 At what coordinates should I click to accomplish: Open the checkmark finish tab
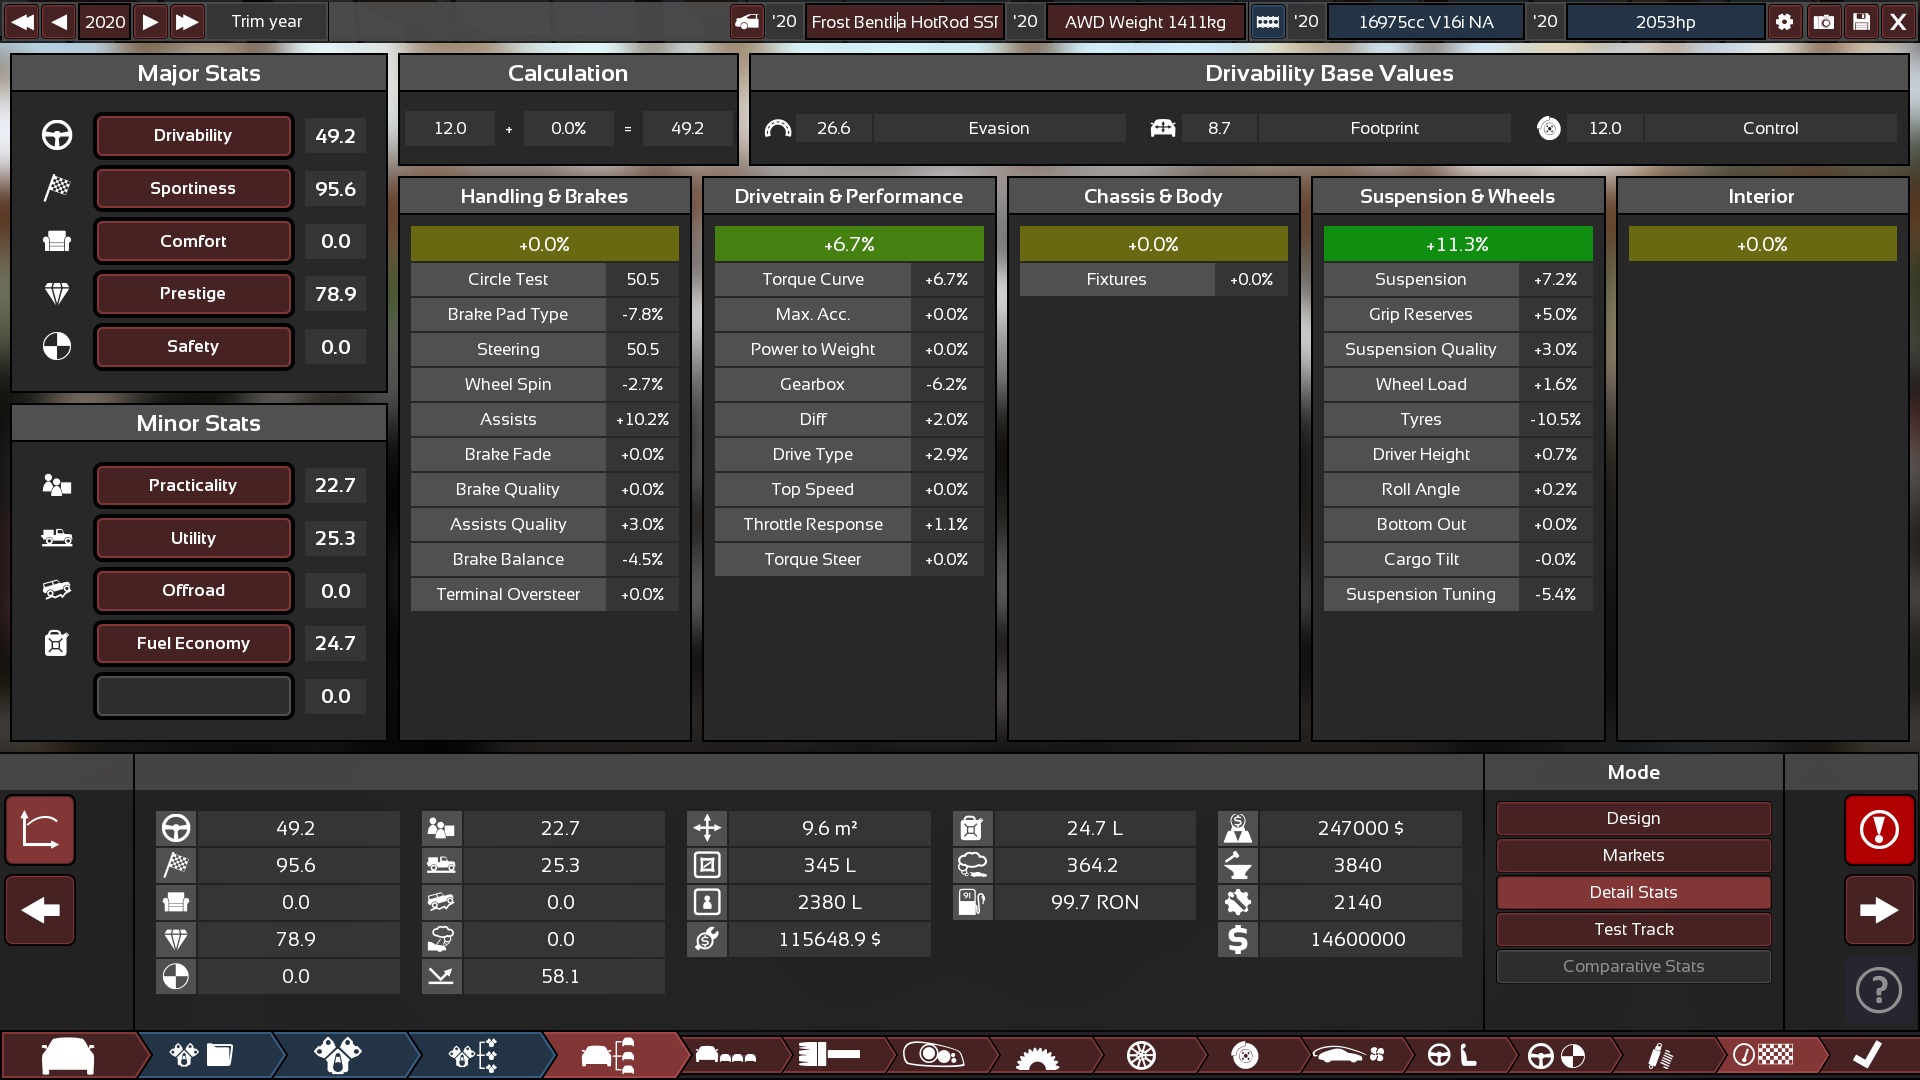tap(1867, 1055)
